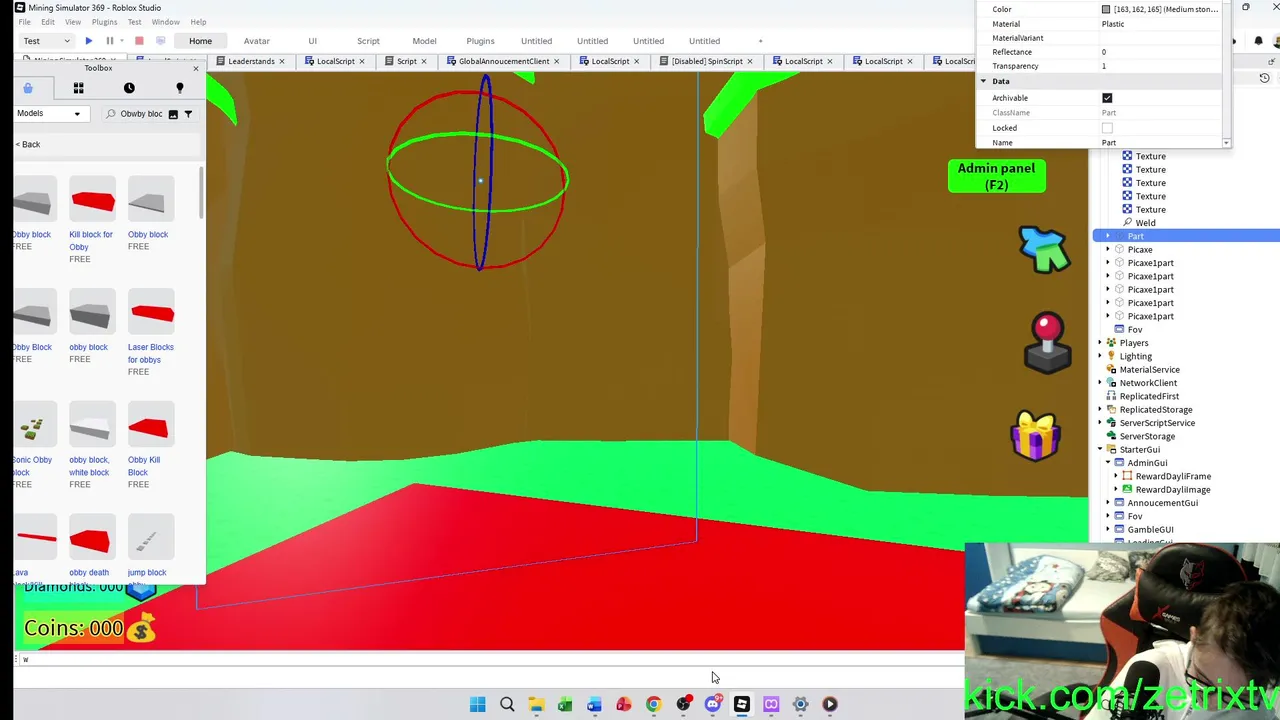Image resolution: width=1280 pixels, height=720 pixels.
Task: Open the GlobalAnnoucementClient script tab
Action: (503, 61)
